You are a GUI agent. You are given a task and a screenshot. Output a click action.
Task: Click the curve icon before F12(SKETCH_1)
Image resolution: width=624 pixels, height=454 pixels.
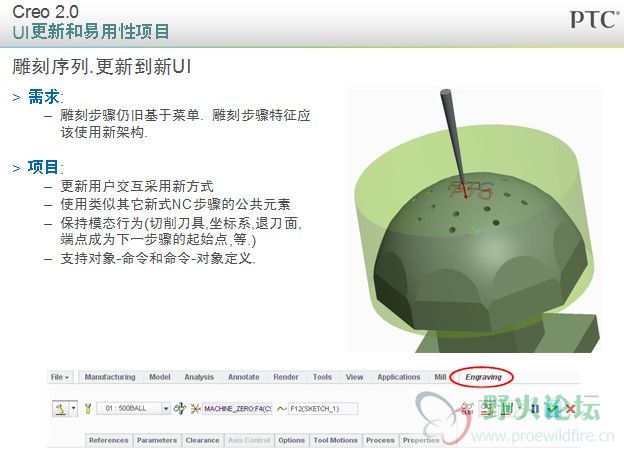point(282,409)
